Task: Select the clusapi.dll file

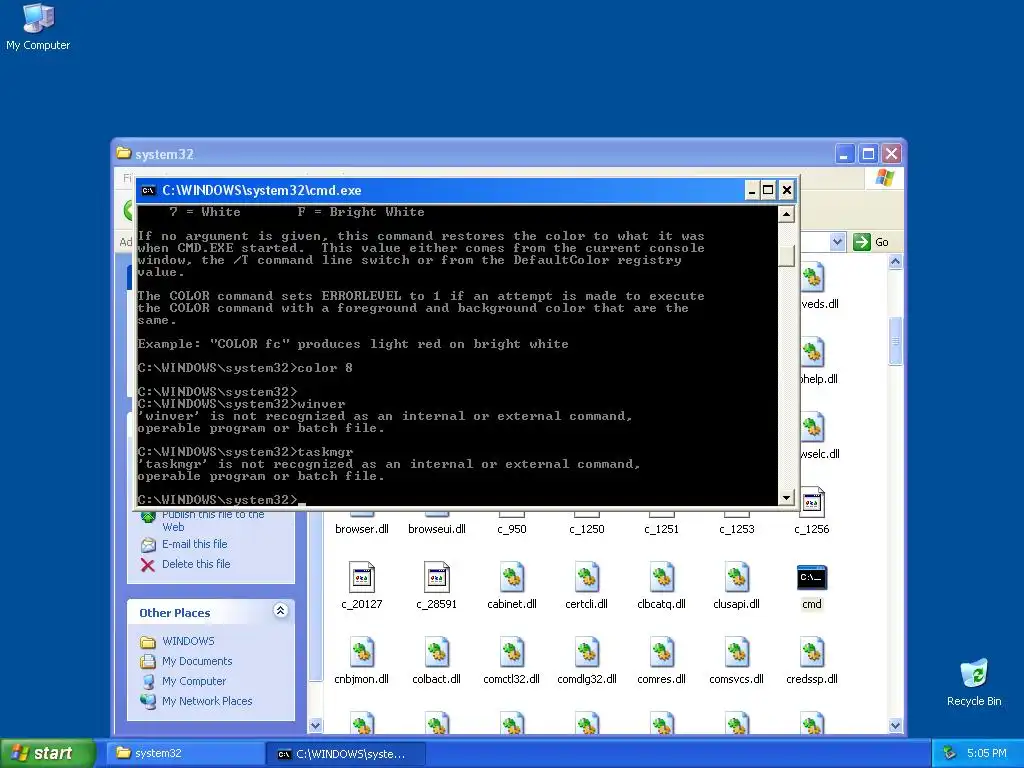Action: click(x=737, y=586)
